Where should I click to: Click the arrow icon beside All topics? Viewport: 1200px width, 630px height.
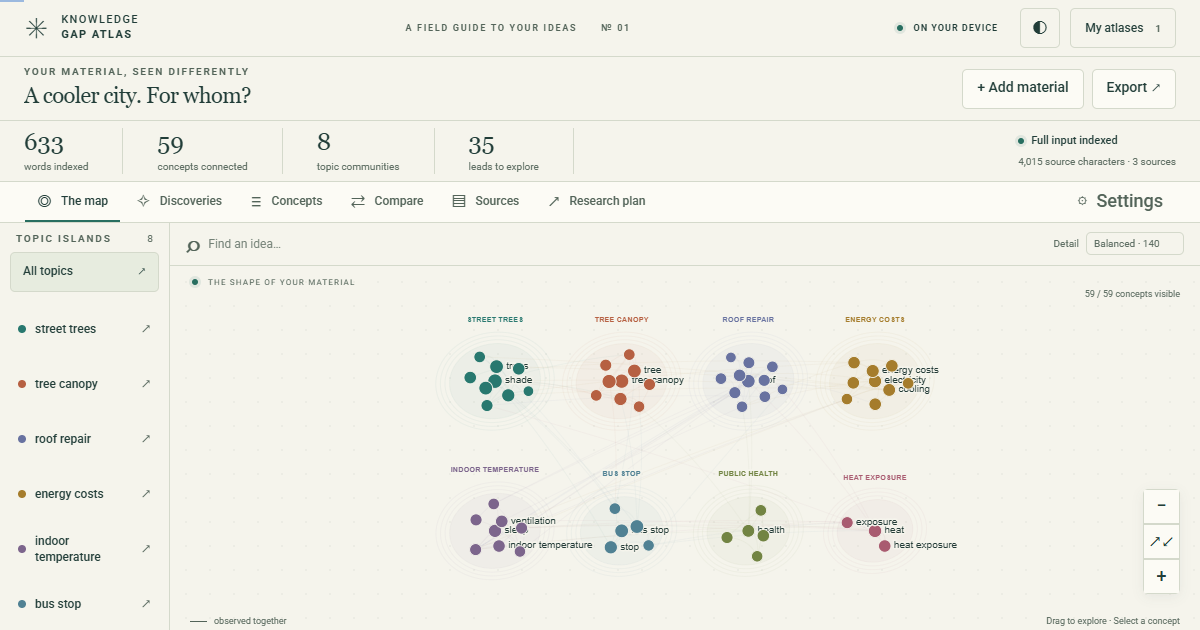click(142, 271)
